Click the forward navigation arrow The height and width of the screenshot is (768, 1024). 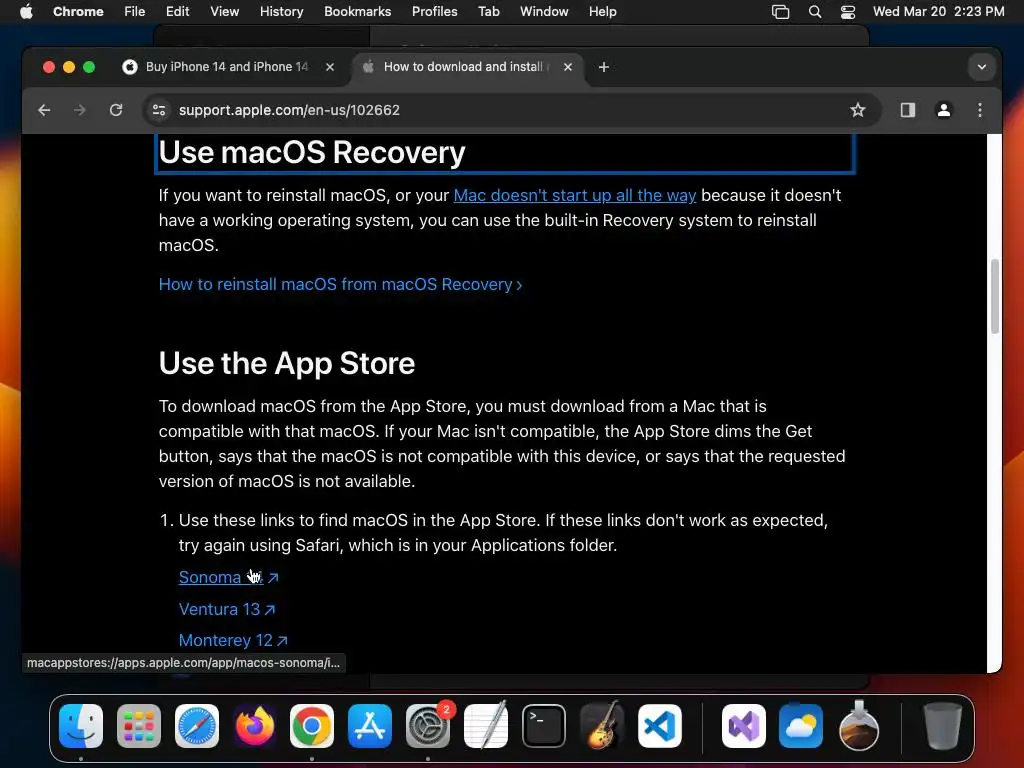(x=80, y=110)
